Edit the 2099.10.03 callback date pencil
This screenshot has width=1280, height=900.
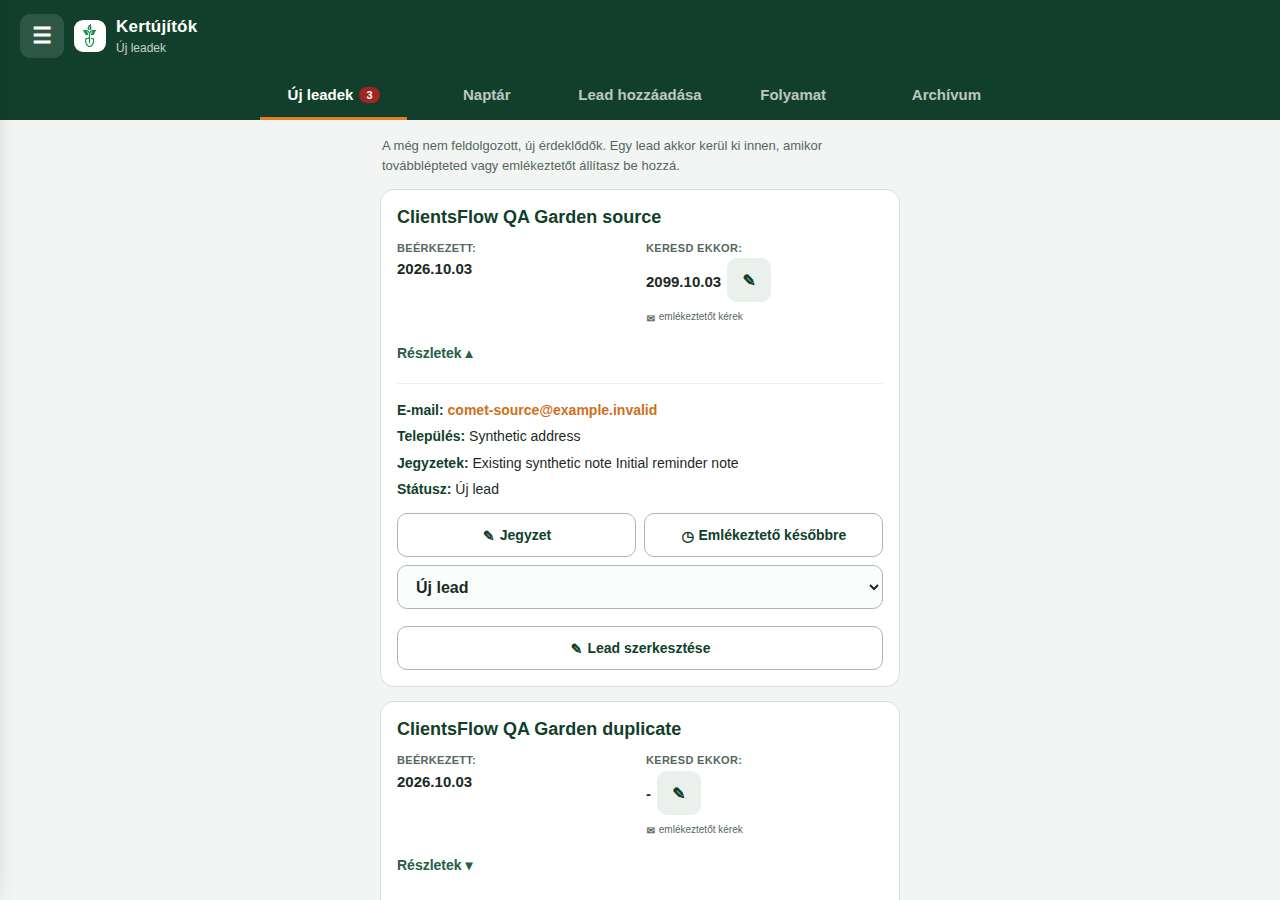[x=749, y=280]
